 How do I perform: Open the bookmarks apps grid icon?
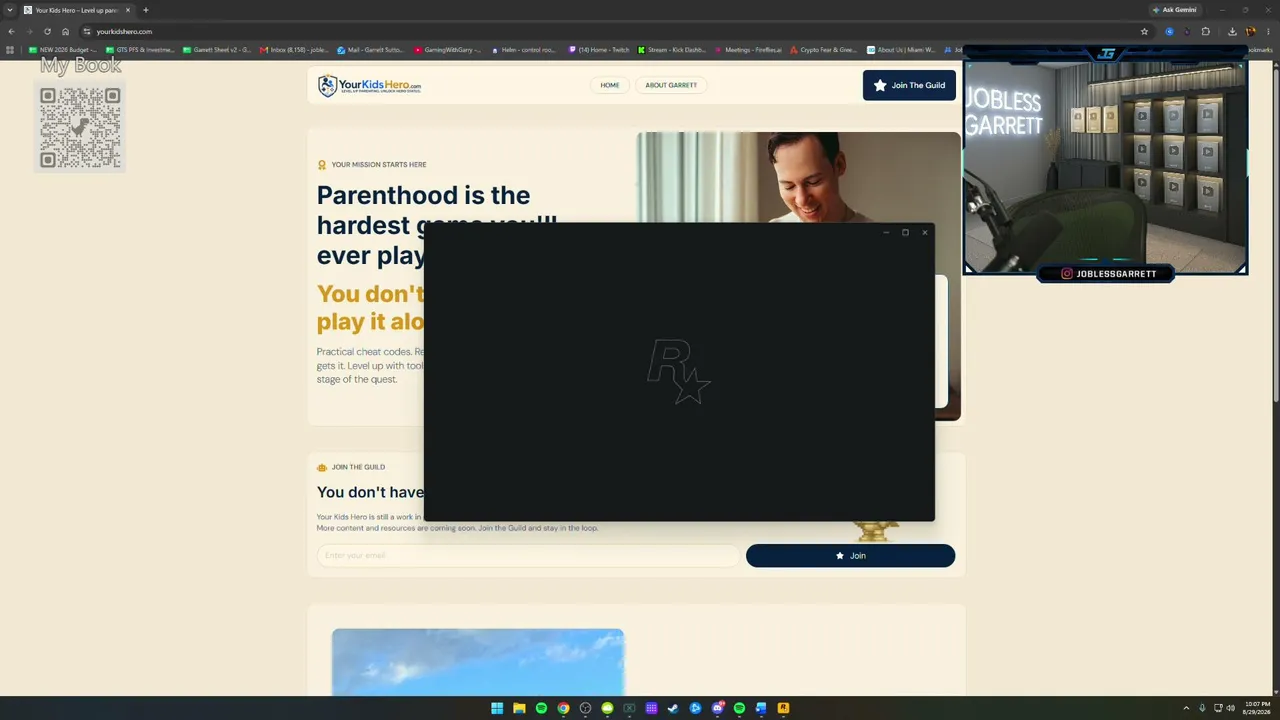coord(10,50)
